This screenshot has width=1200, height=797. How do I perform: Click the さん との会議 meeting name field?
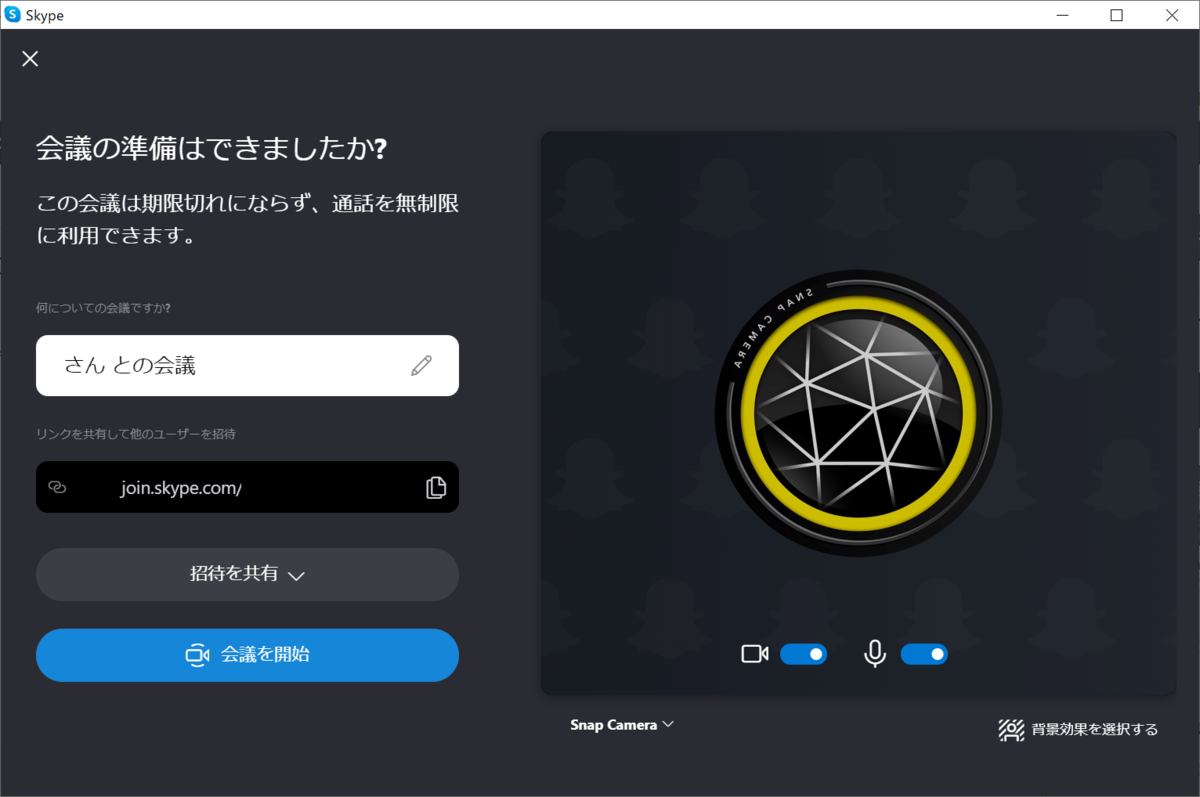247,365
